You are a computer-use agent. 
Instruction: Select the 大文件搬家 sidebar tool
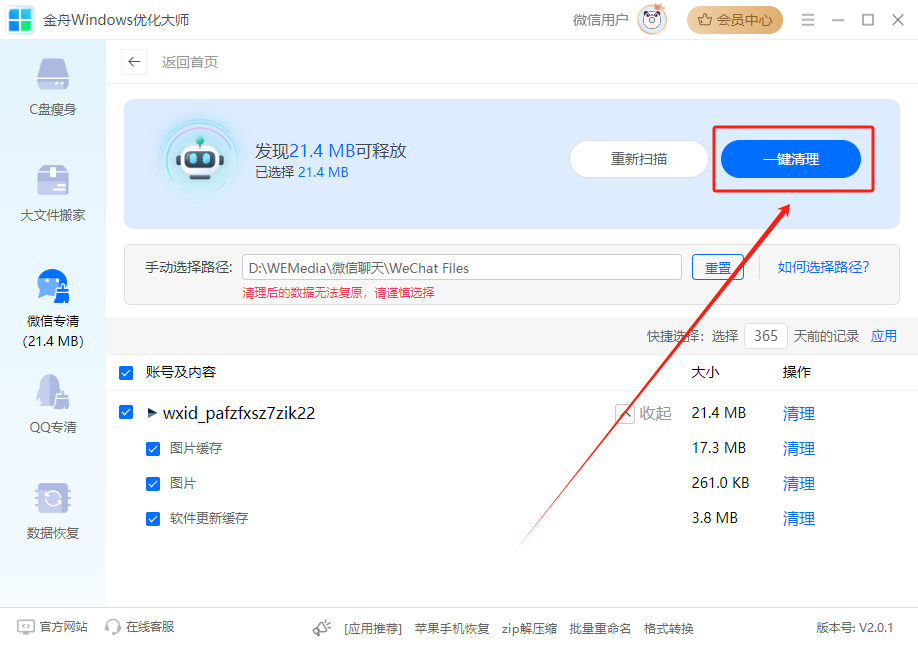pyautogui.click(x=52, y=191)
